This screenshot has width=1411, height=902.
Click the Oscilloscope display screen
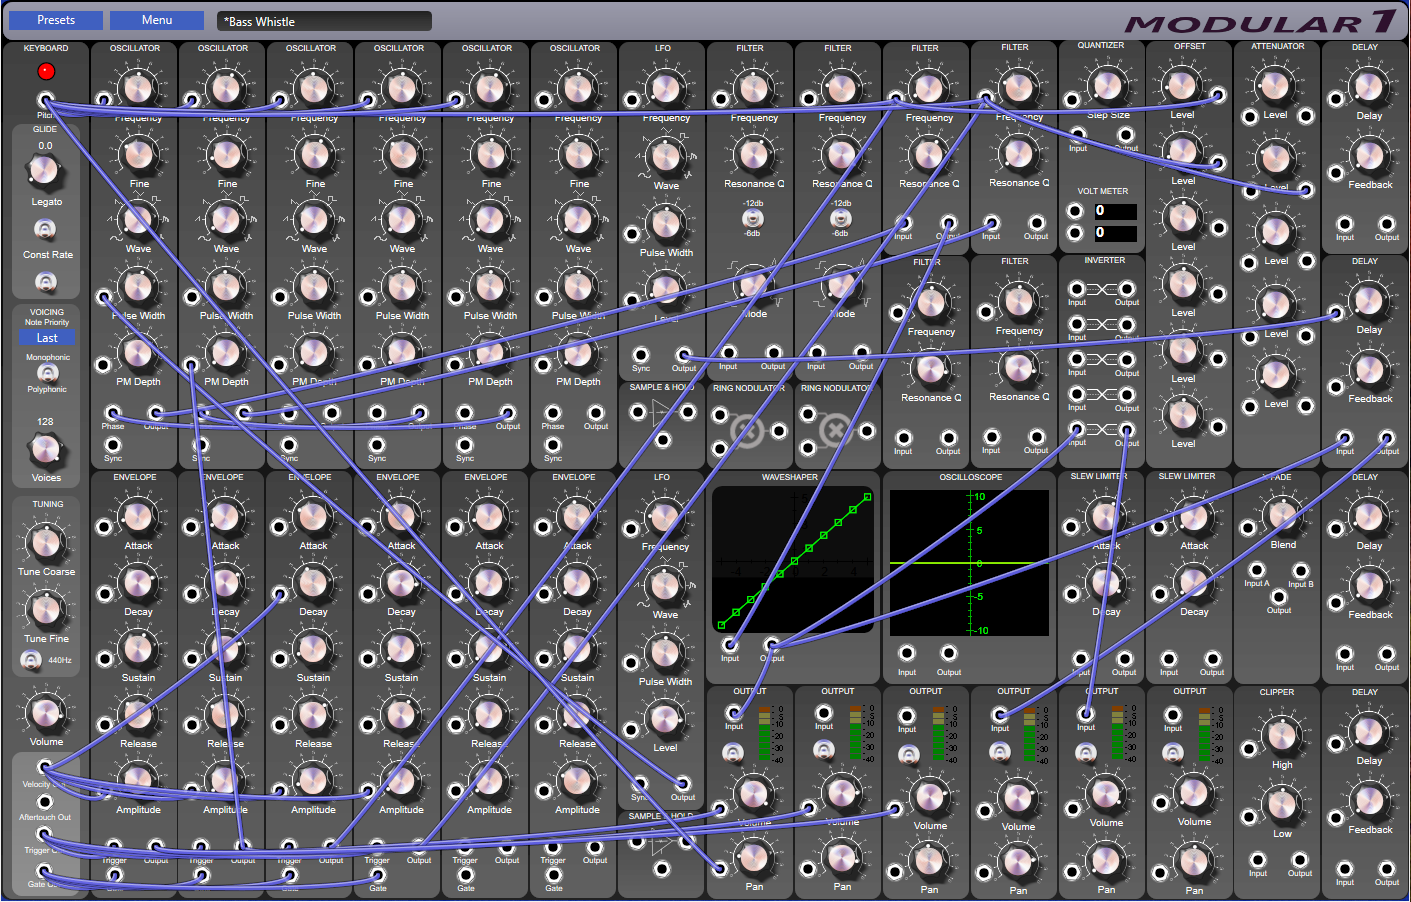969,562
